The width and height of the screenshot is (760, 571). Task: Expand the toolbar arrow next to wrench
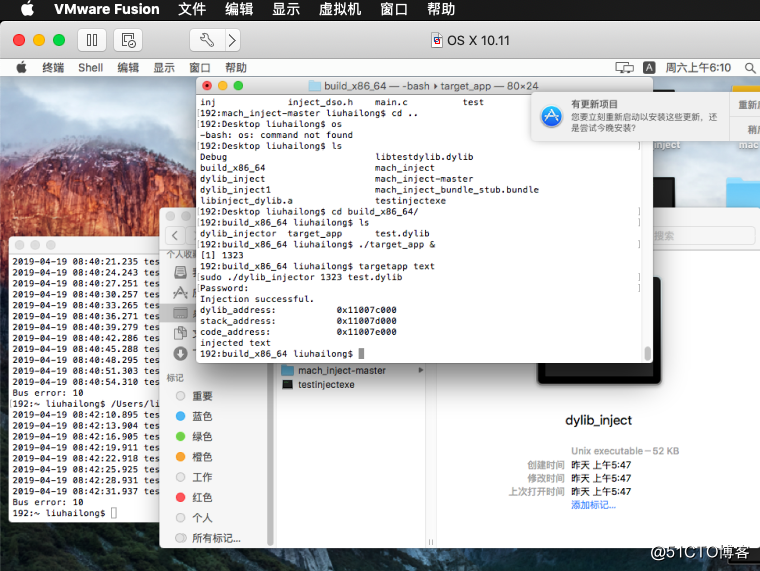coord(233,40)
